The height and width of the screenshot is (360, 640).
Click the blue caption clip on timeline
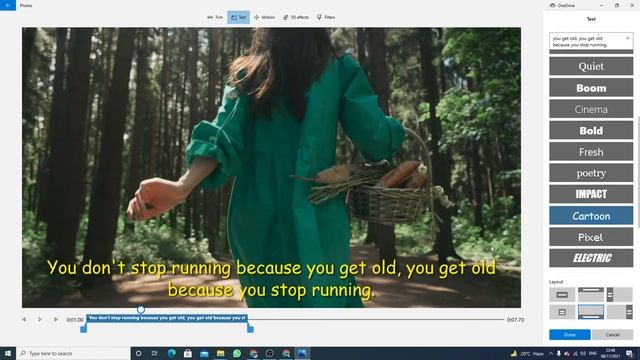[x=167, y=318]
